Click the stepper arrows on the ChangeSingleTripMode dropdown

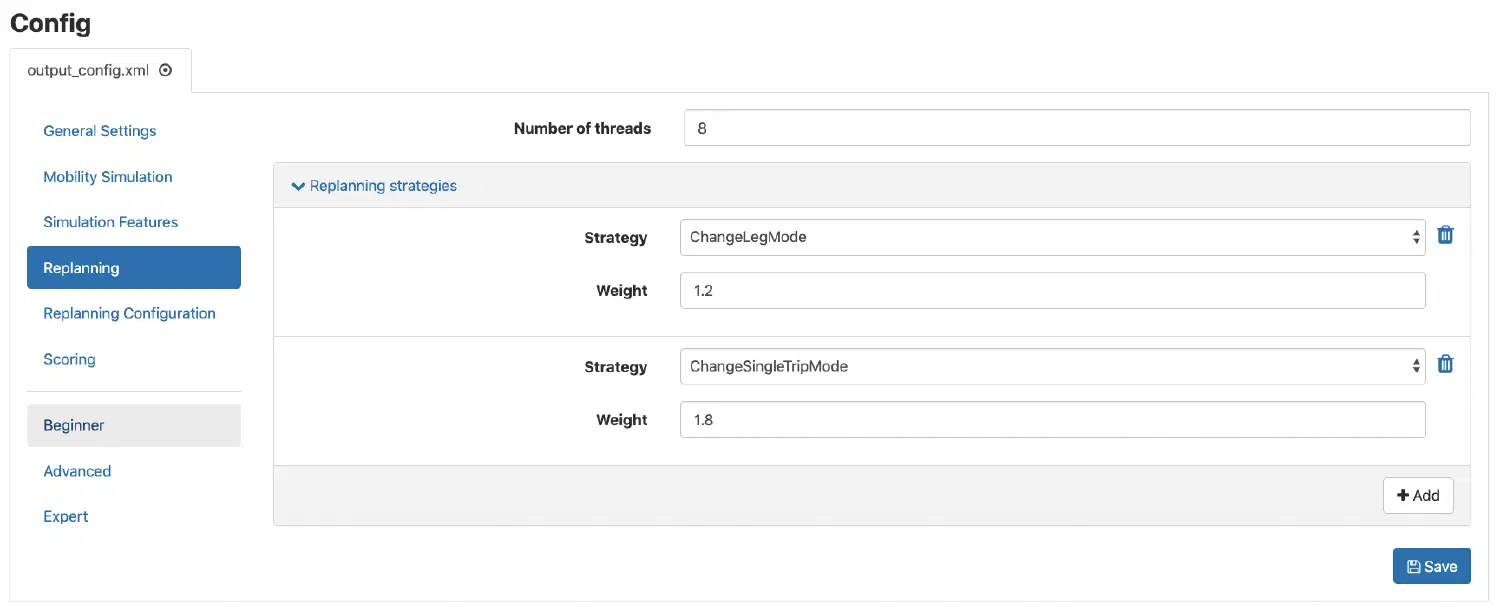1415,366
